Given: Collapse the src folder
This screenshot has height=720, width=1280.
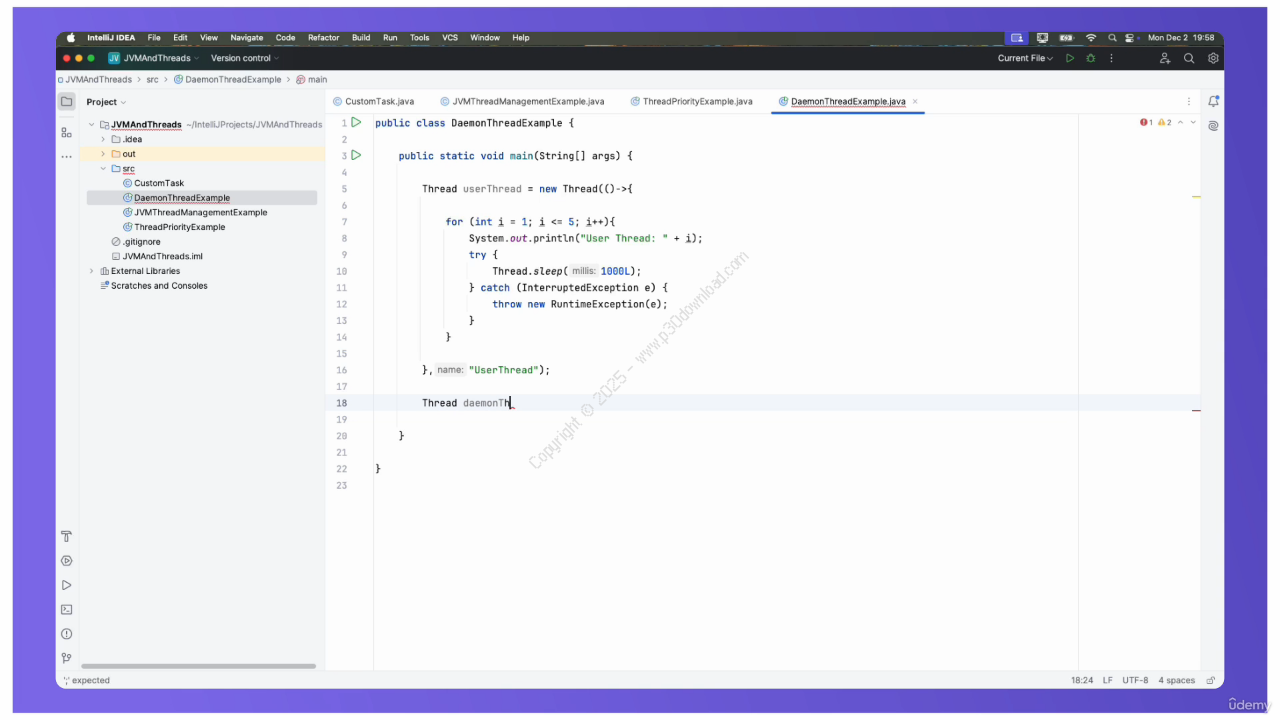Looking at the screenshot, I should [x=103, y=168].
